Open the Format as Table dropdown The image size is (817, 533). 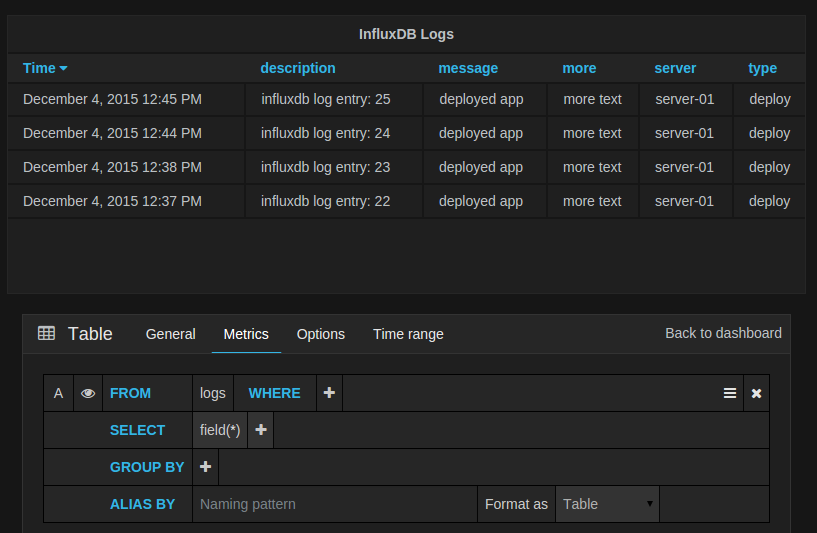click(x=607, y=504)
